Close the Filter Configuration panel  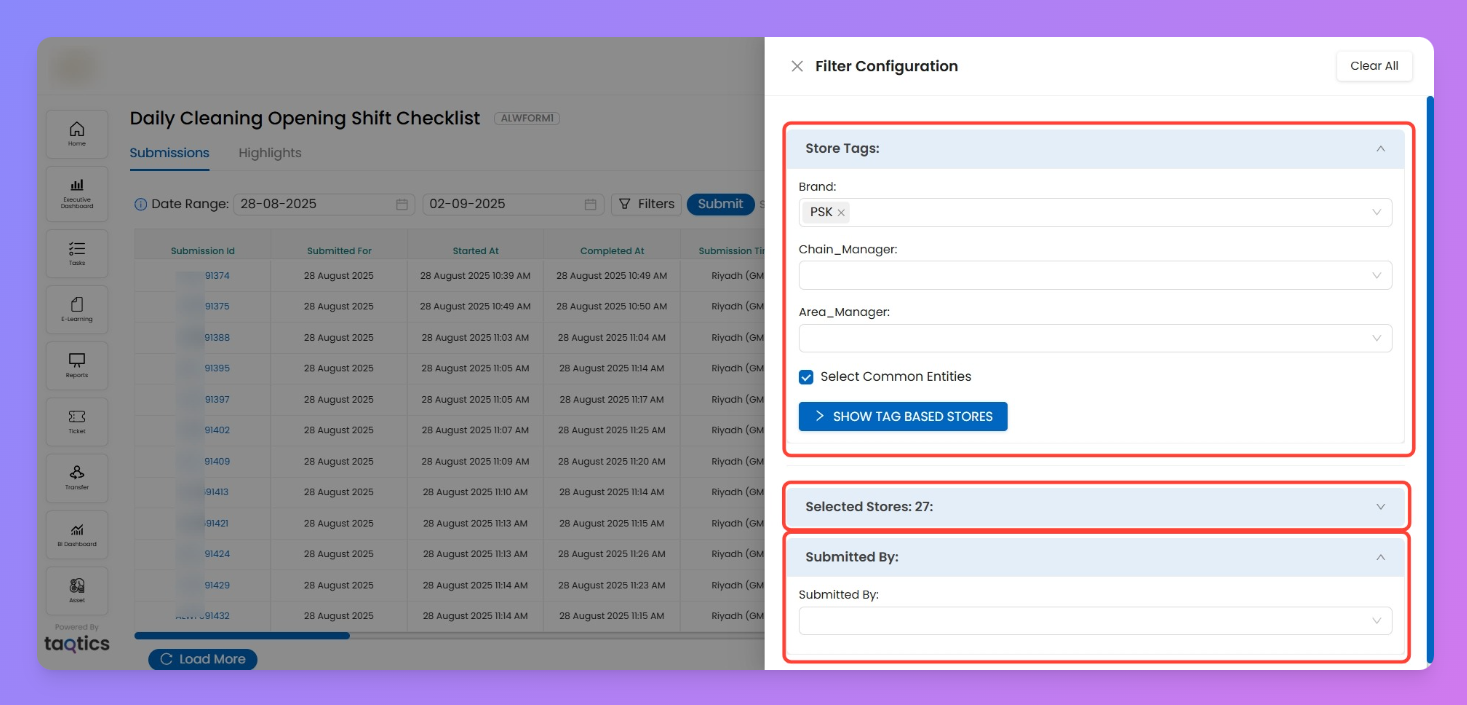[797, 66]
